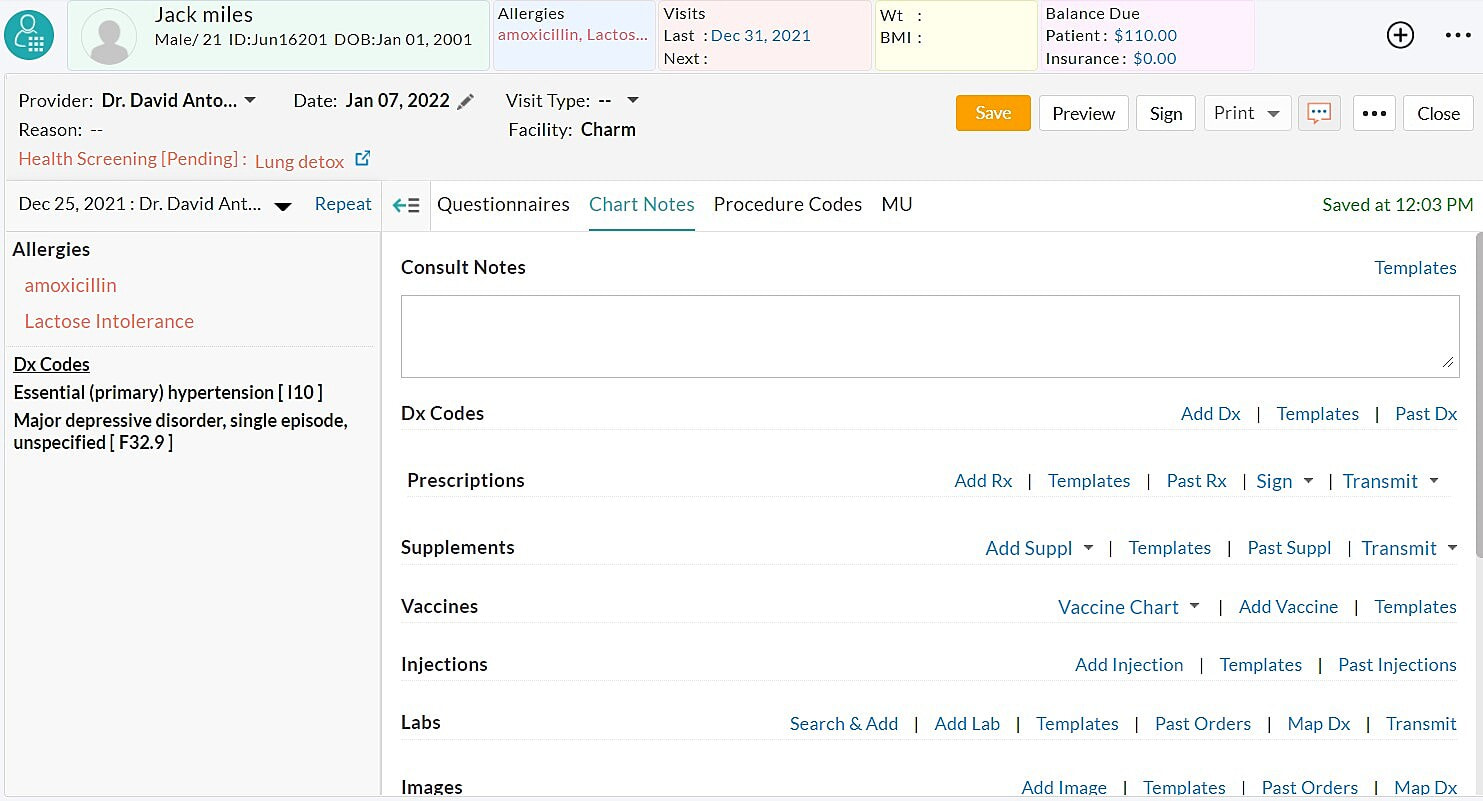This screenshot has height=801, width=1483.
Task: Click the orange Save button
Action: coord(992,113)
